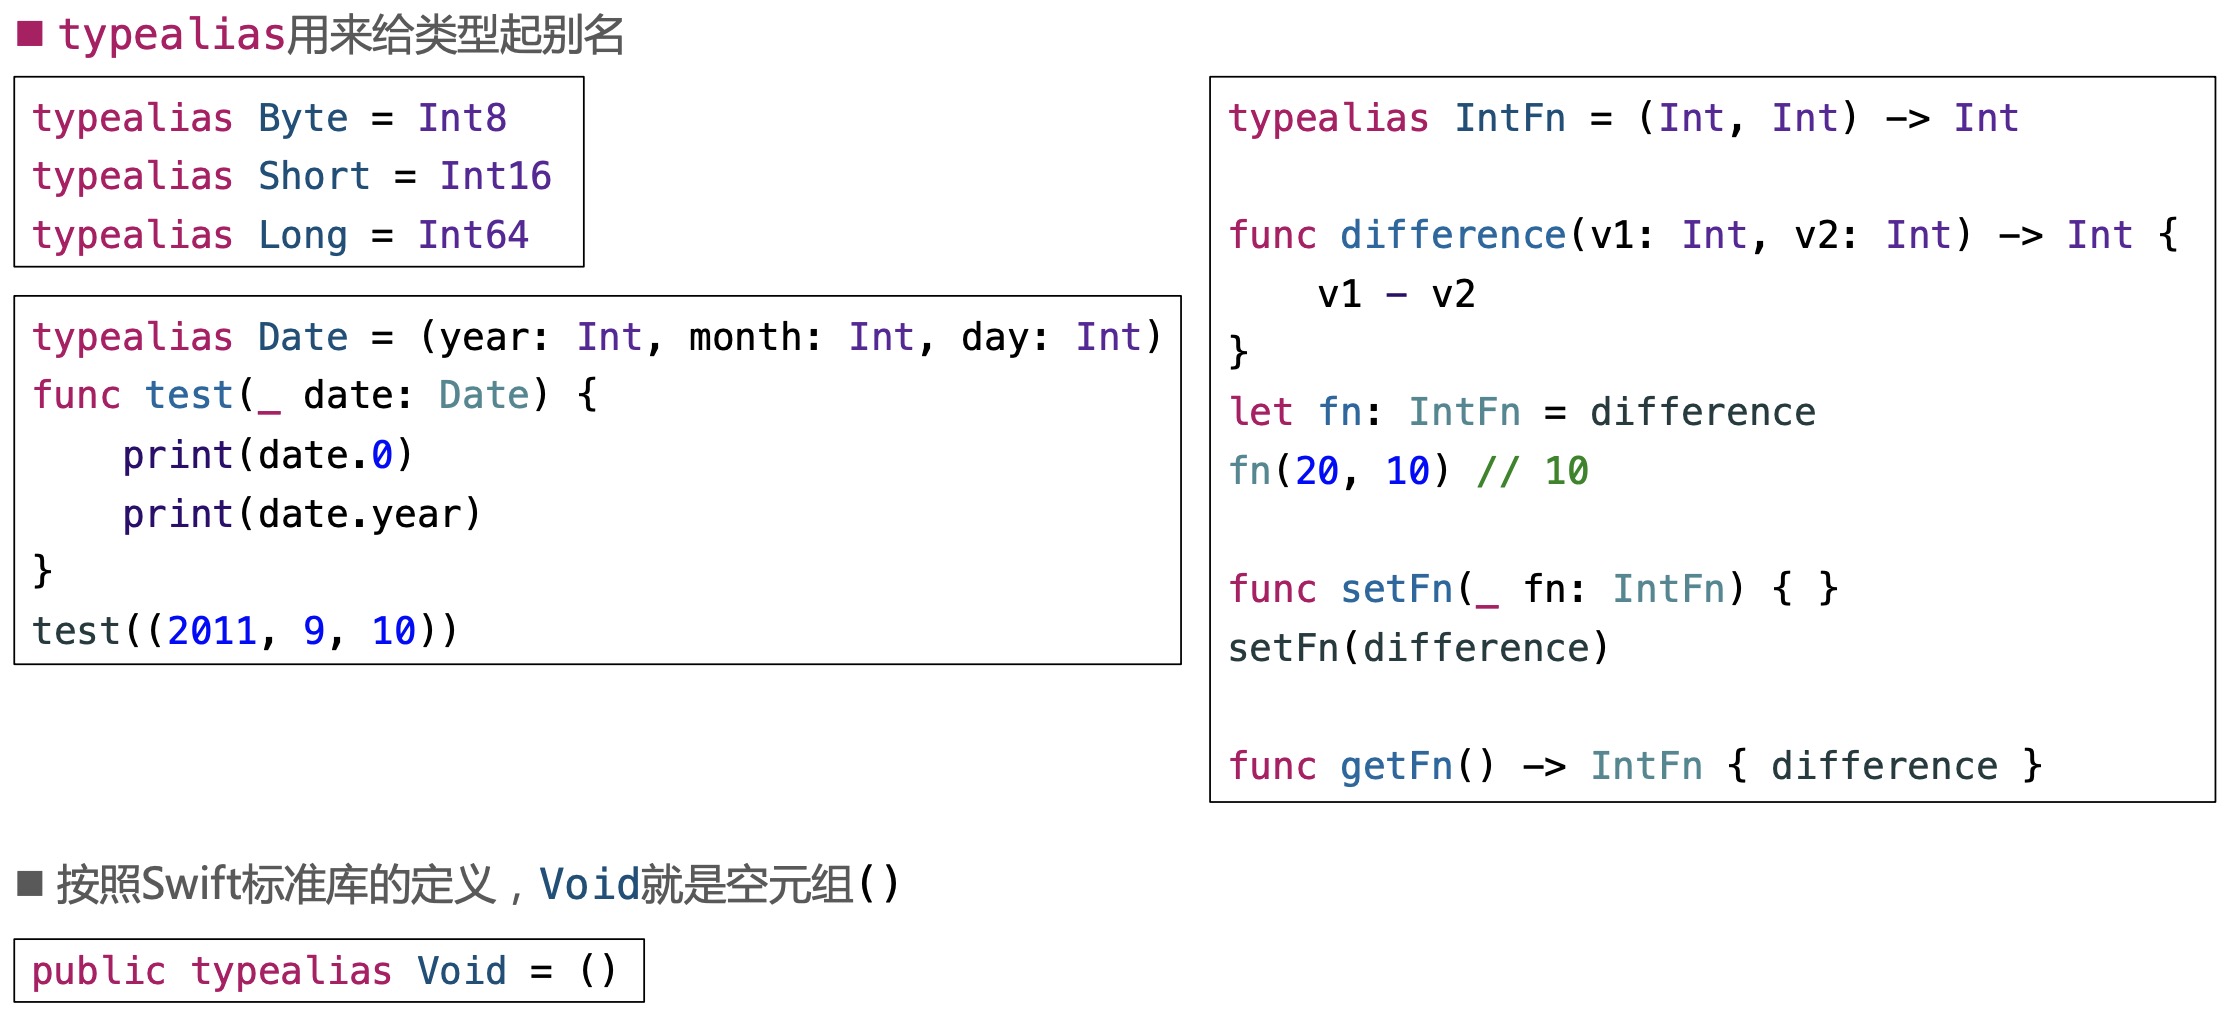The height and width of the screenshot is (1016, 2232).
Task: Click the month label in Date tuple
Action: [x=745, y=337]
